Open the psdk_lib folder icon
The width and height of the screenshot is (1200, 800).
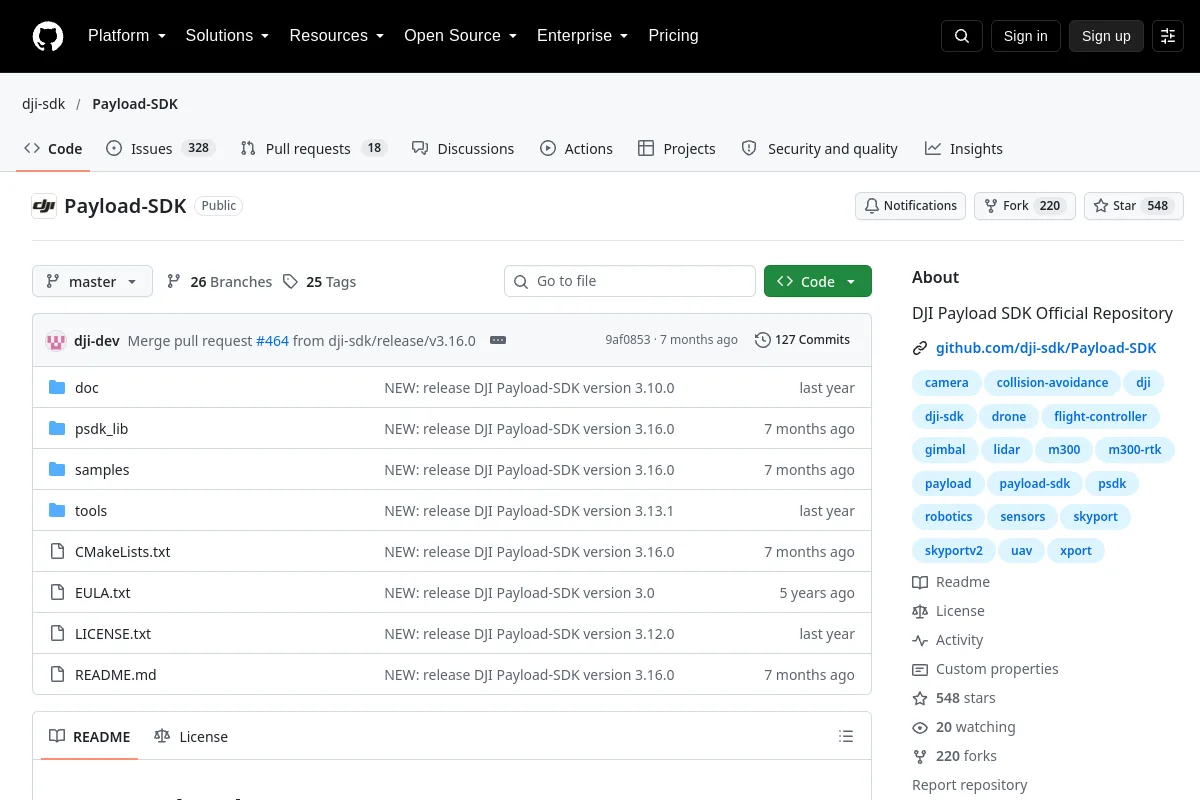[57, 429]
